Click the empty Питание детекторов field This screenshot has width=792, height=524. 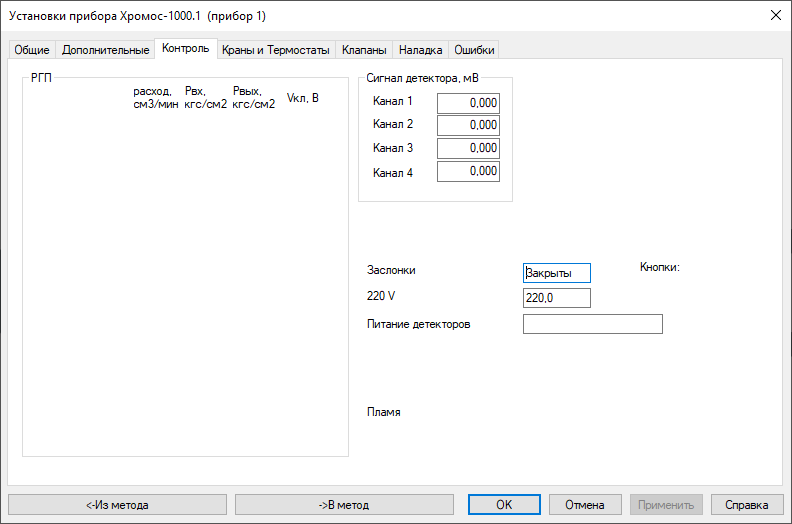[x=592, y=324]
